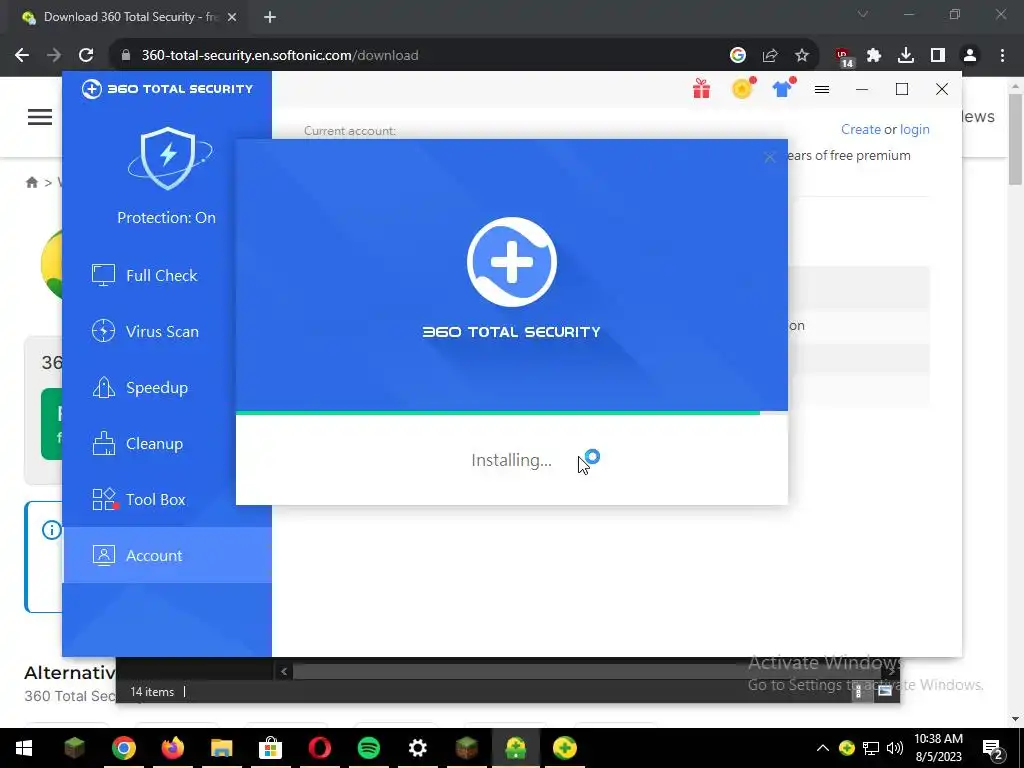The width and height of the screenshot is (1024, 768).
Task: Click the Tool Box grid icon
Action: tap(104, 500)
